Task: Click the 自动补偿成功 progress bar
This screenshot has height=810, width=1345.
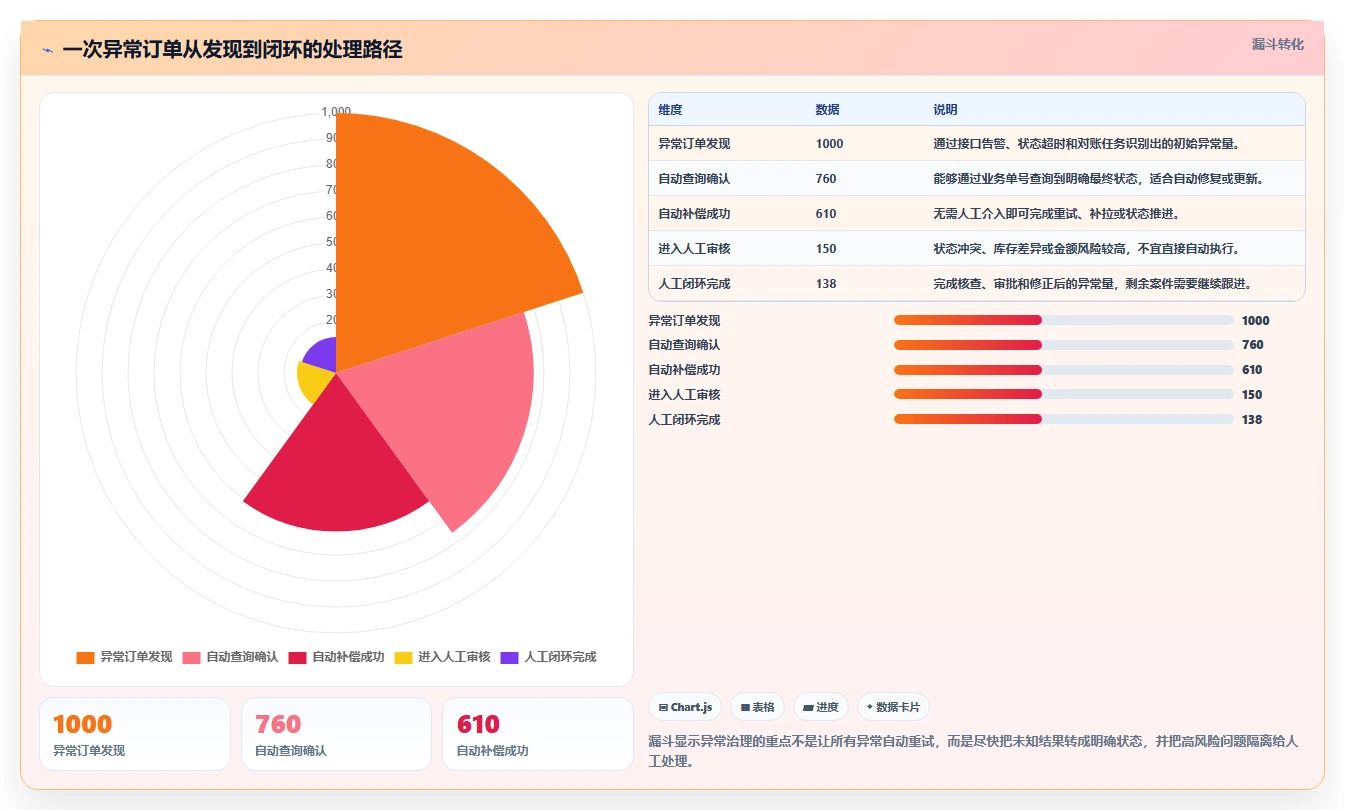Action: [x=1063, y=370]
